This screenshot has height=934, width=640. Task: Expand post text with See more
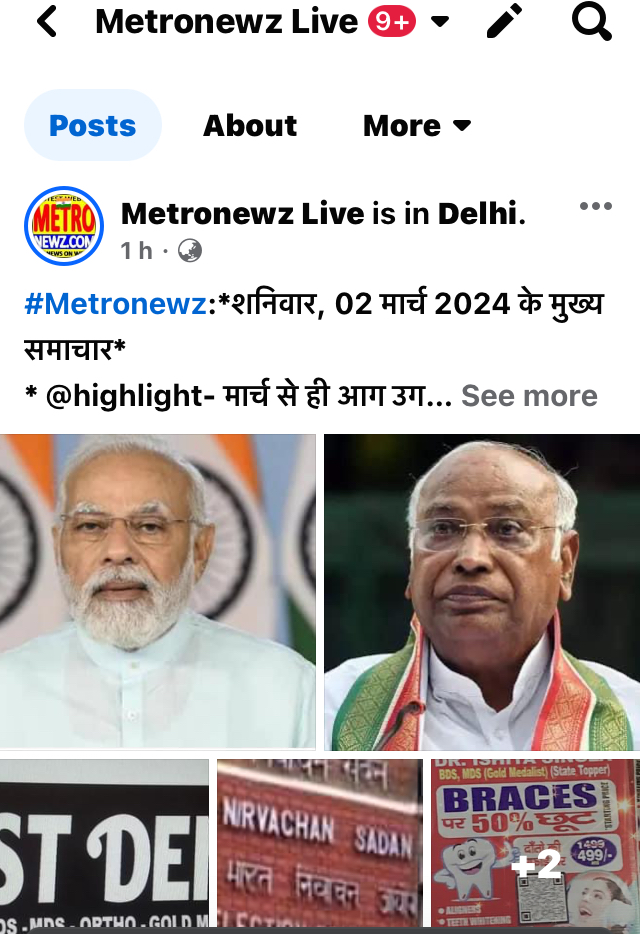529,396
